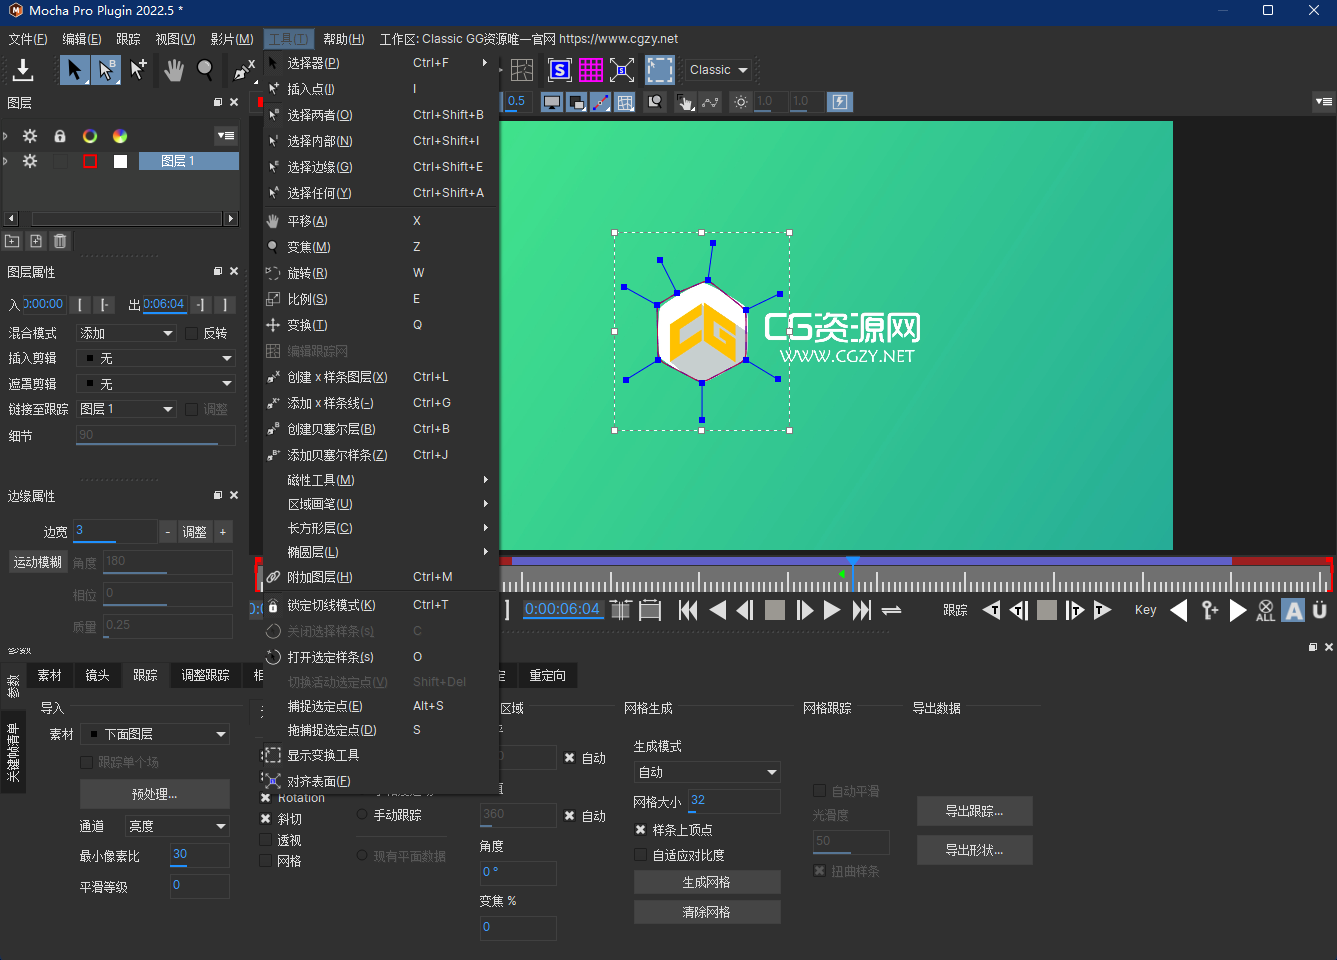Click the 生成网格 button
Screen dimensions: 1337x960
[706, 882]
